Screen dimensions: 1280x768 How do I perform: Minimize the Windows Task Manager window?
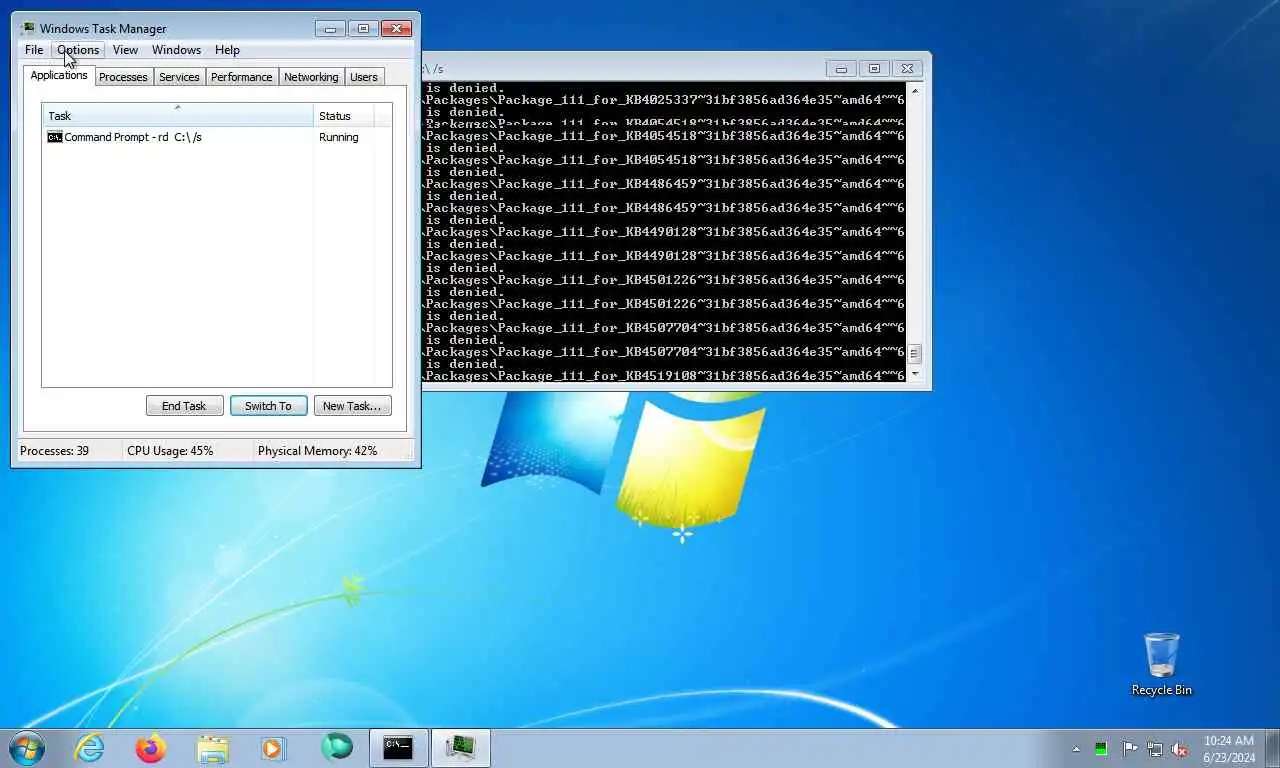pyautogui.click(x=330, y=28)
